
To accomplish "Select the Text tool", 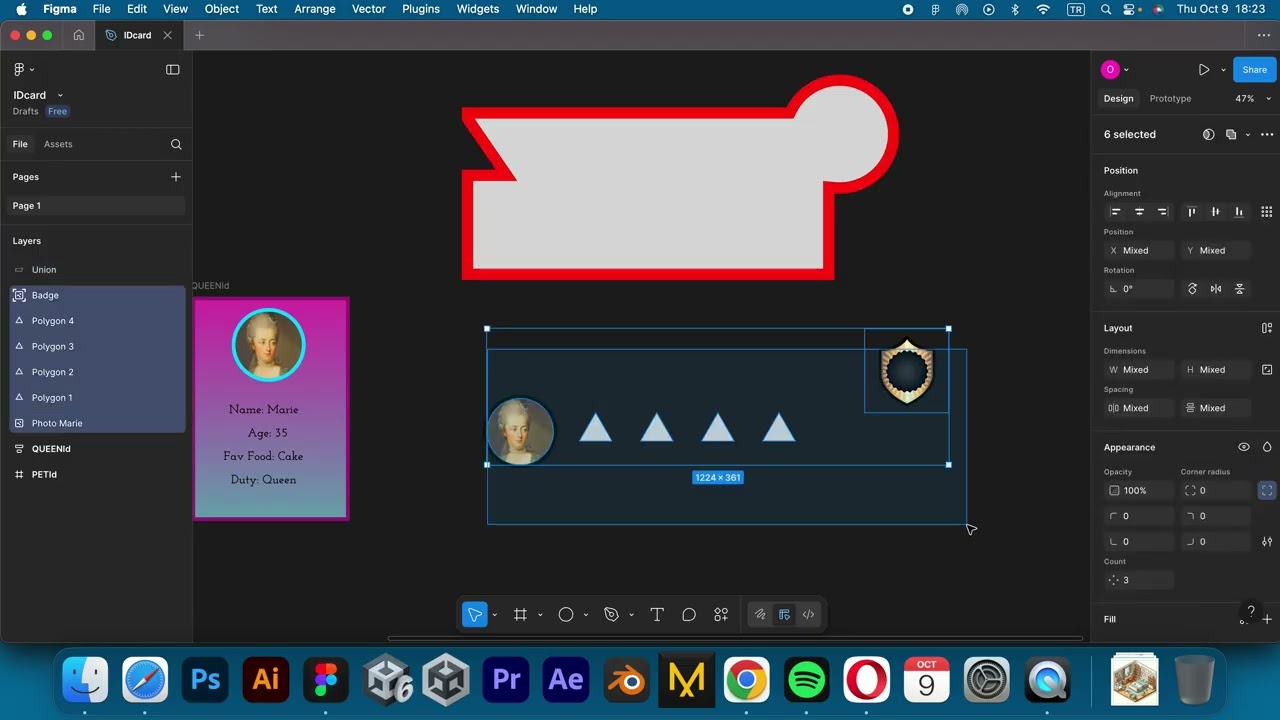I will tap(657, 614).
